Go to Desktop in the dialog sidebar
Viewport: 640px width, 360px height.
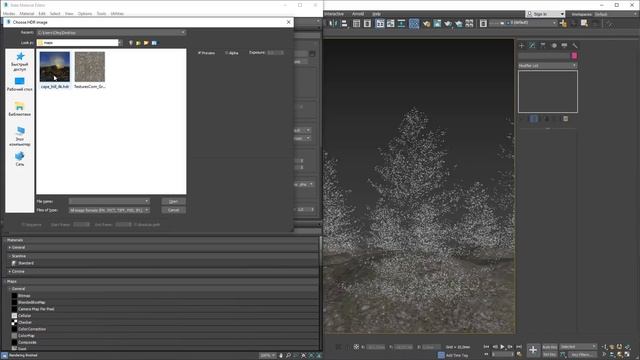coord(20,84)
